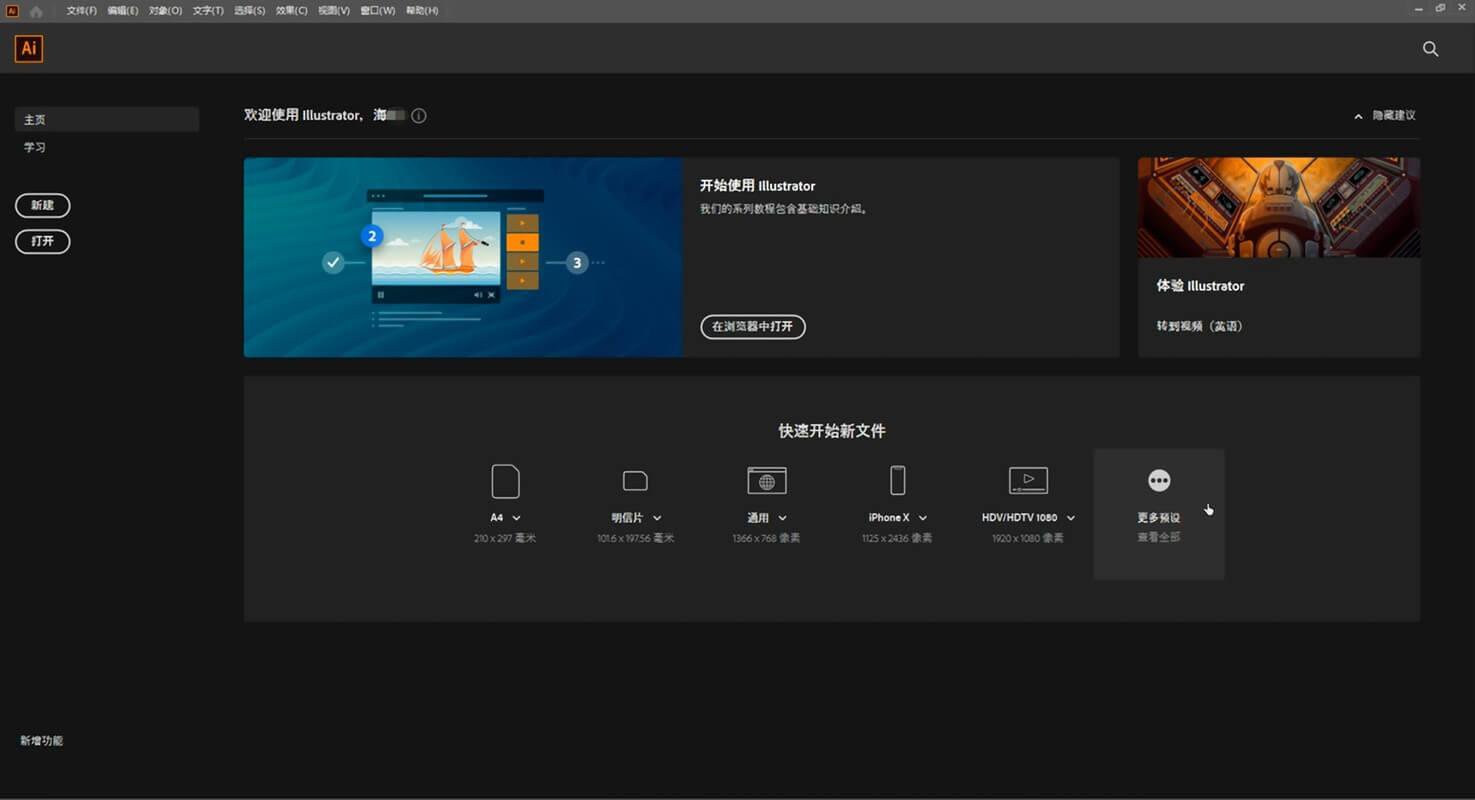Follow the 转到视频（英语）link
This screenshot has height=800, width=1475.
coord(1200,326)
